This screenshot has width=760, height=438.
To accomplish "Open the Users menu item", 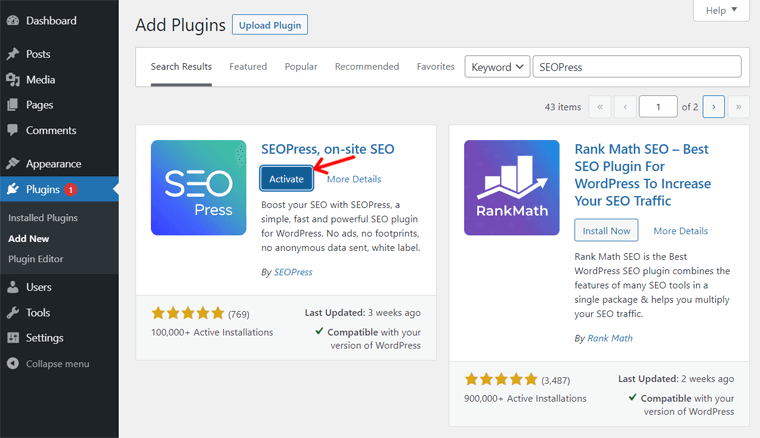I will coord(59,287).
